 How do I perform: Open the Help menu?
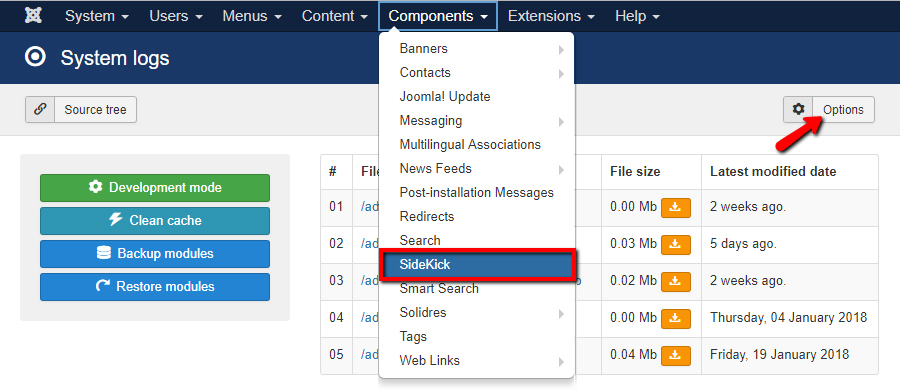[637, 16]
